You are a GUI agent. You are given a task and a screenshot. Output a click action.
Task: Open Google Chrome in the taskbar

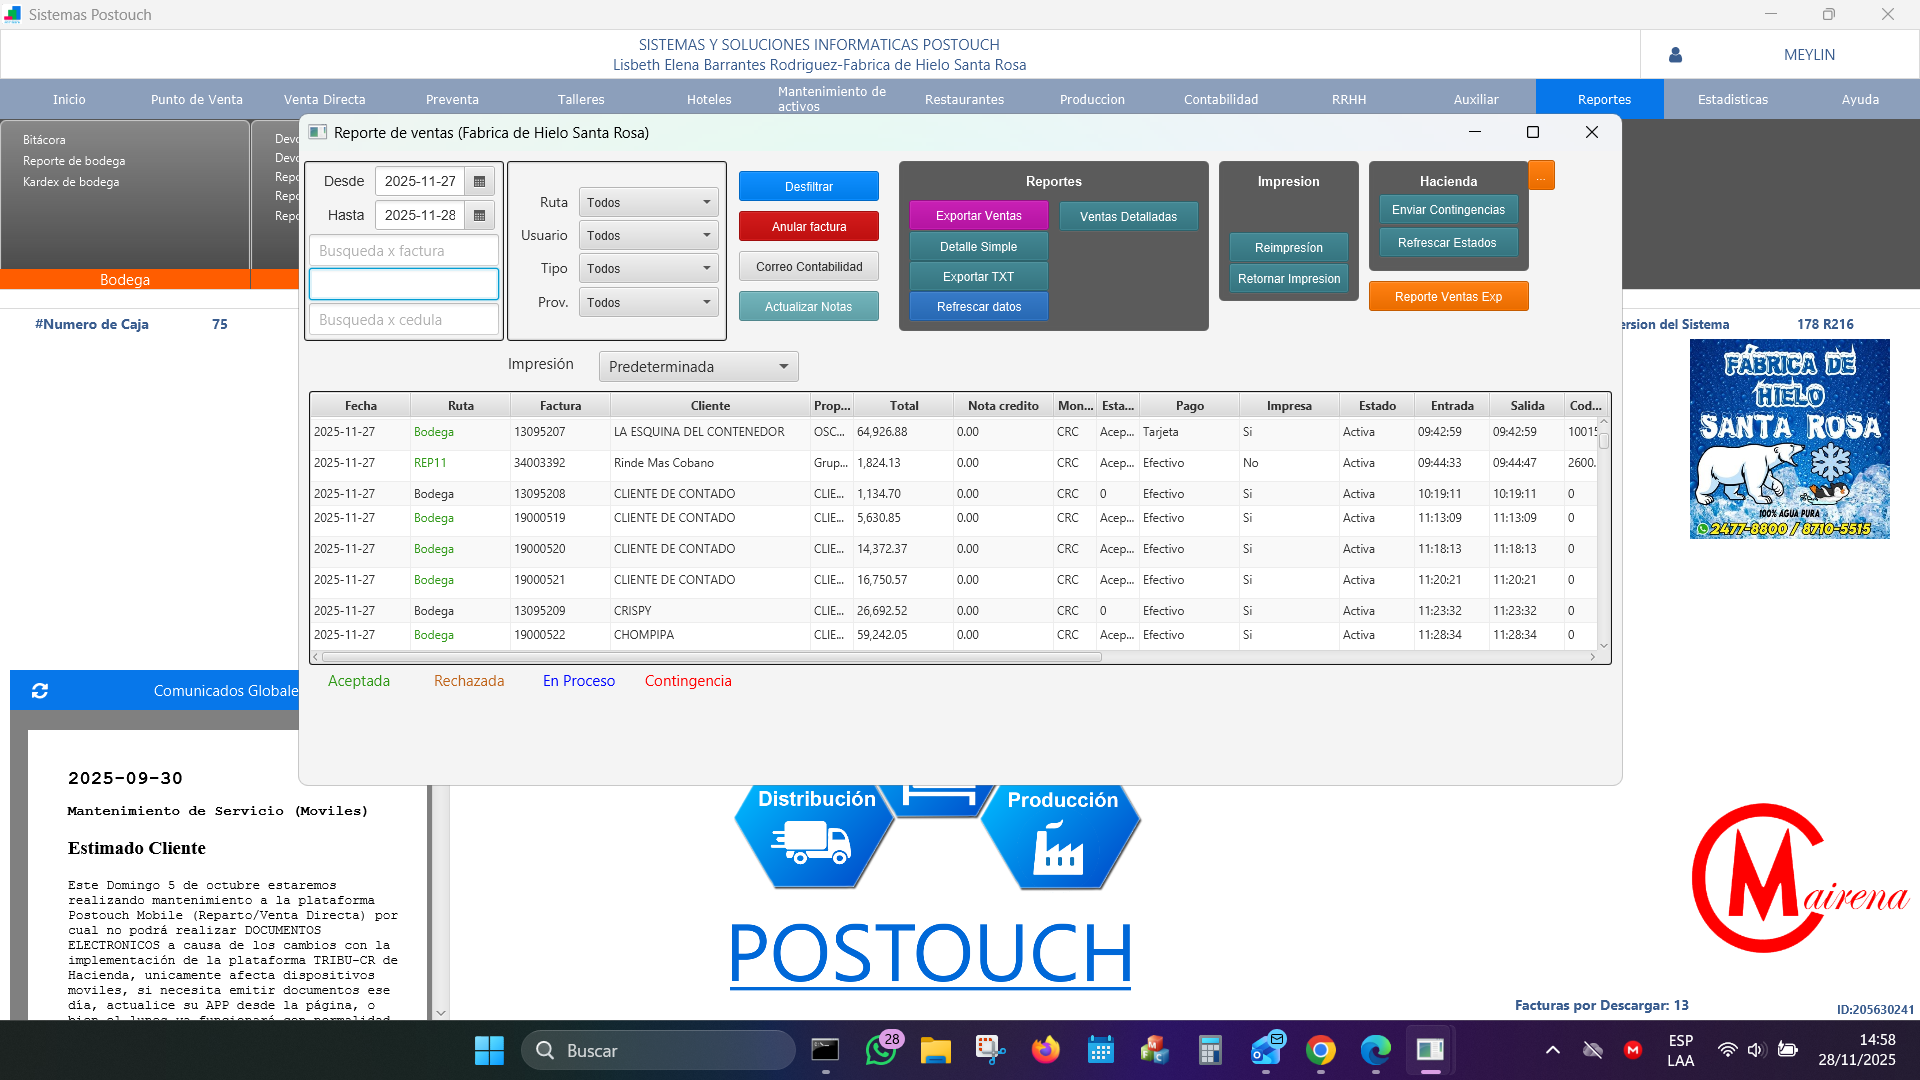tap(1320, 1050)
